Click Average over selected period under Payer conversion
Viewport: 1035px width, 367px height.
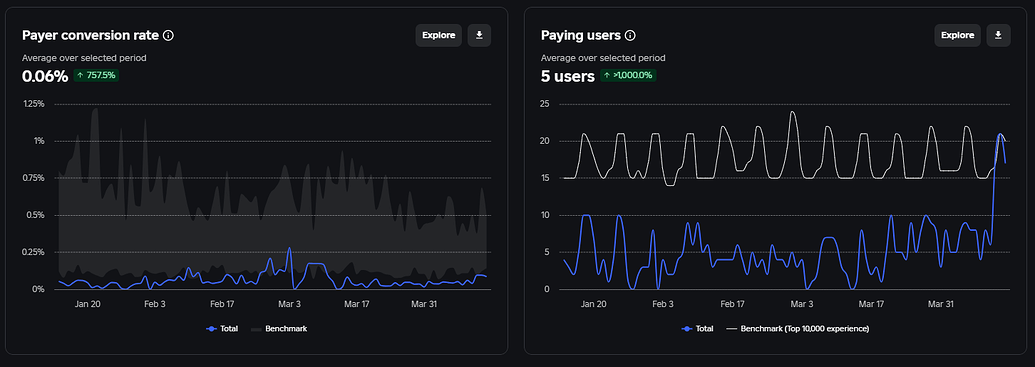pos(84,57)
